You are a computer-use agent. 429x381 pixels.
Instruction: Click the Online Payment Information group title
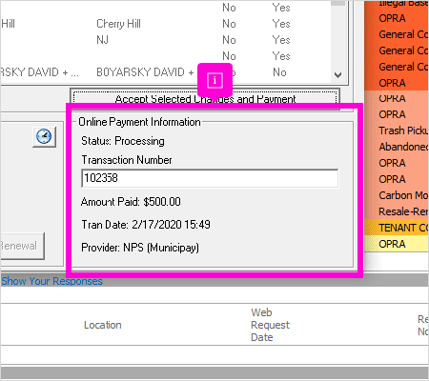click(139, 122)
